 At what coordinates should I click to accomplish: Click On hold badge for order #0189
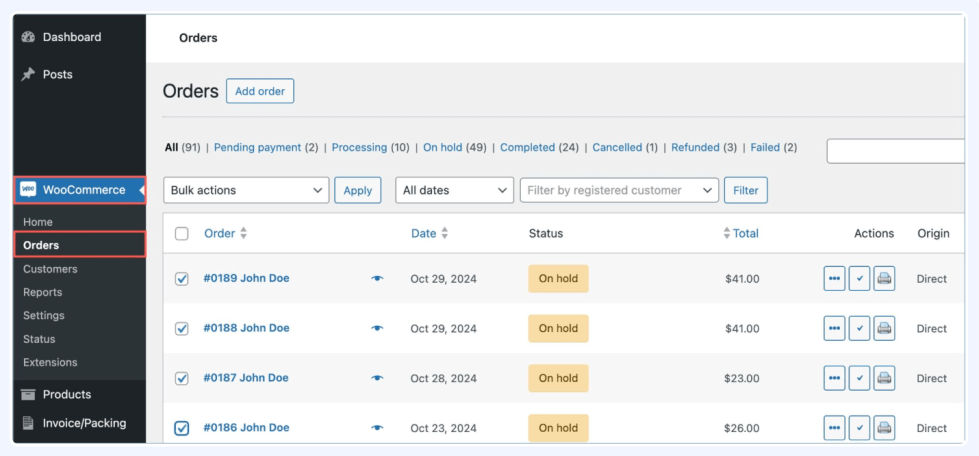558,279
